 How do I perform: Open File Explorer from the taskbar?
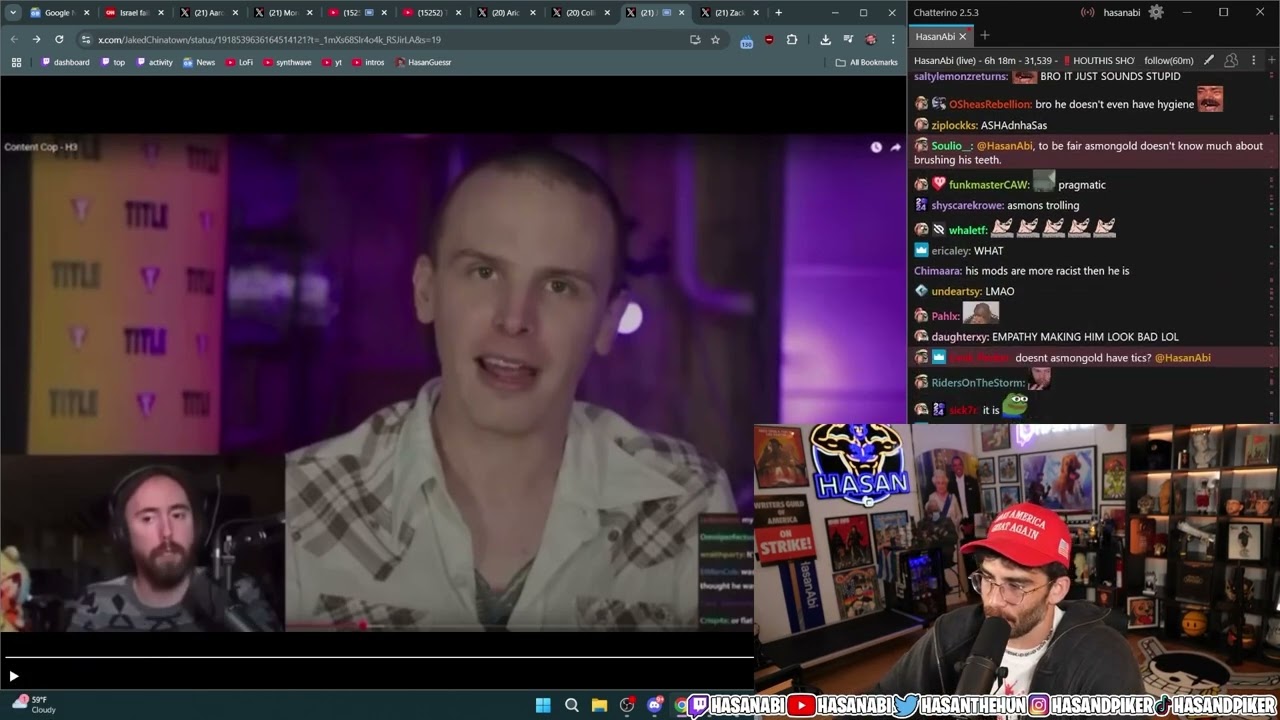click(599, 705)
